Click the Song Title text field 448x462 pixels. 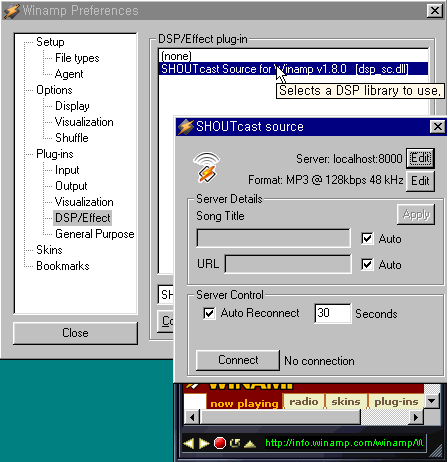coord(274,238)
